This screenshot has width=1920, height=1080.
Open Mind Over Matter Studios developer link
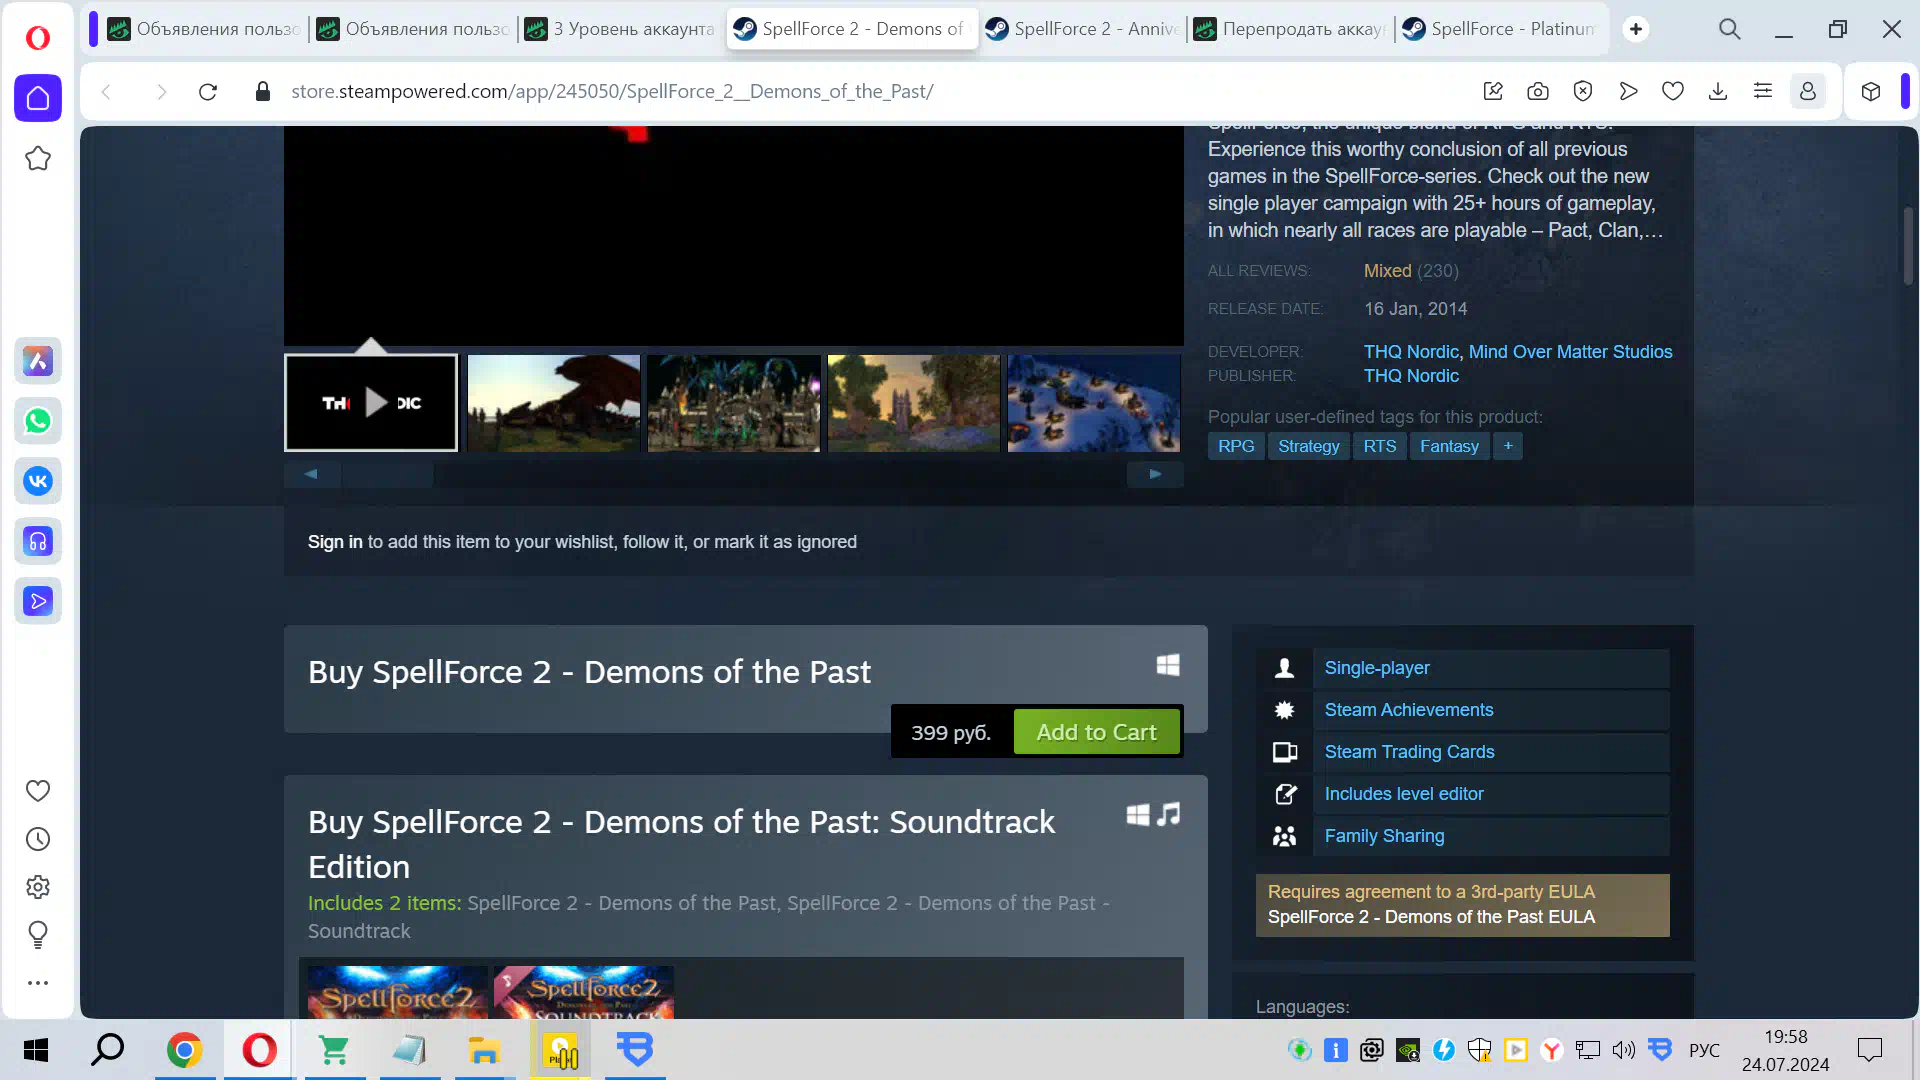coord(1570,352)
